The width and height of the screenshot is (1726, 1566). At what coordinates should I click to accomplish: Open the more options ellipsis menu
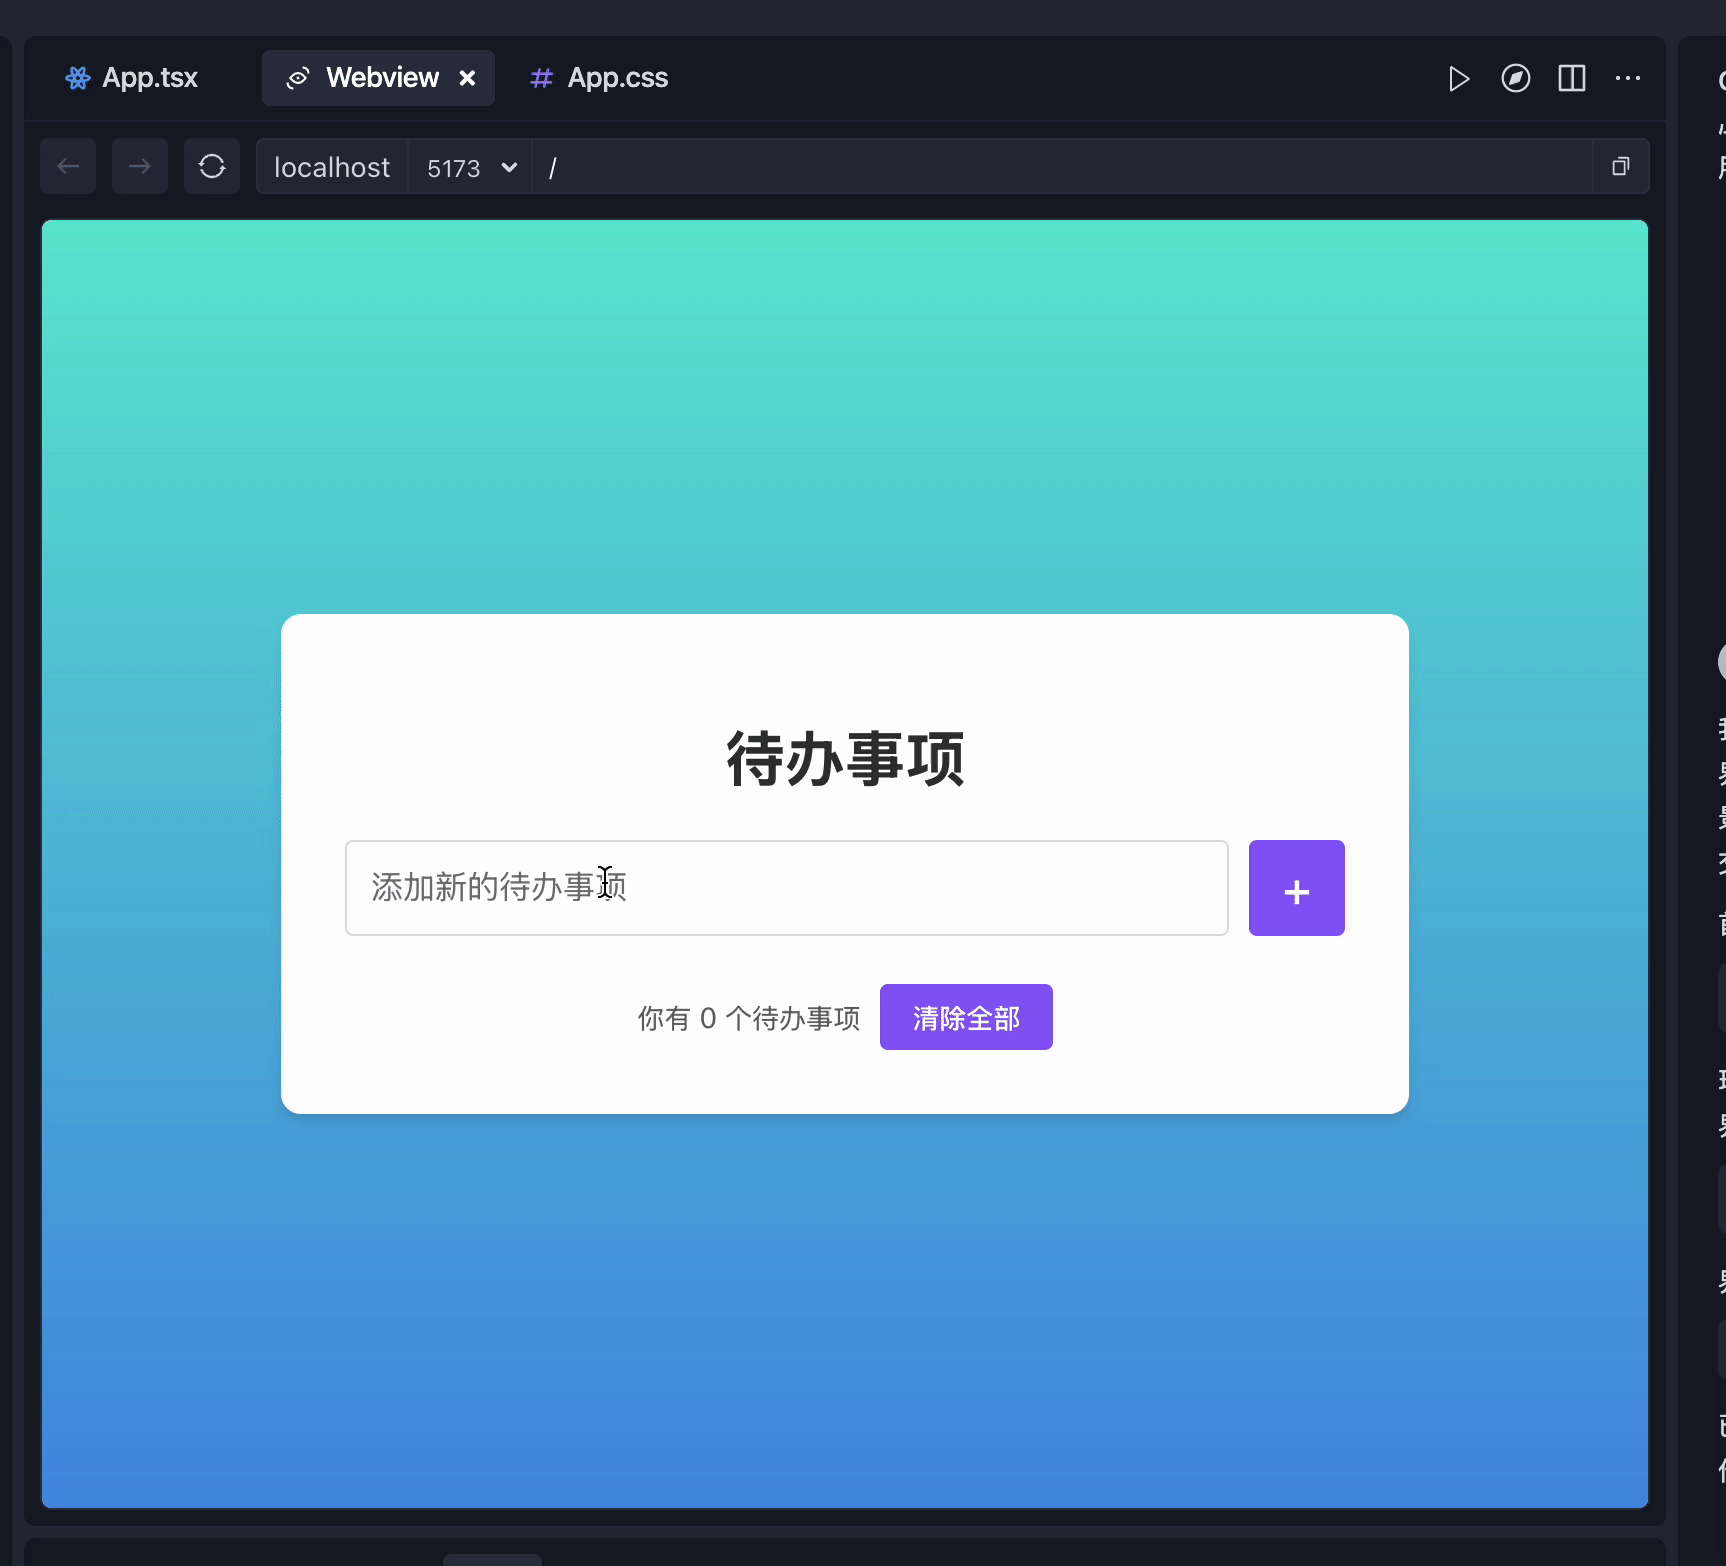[x=1629, y=78]
